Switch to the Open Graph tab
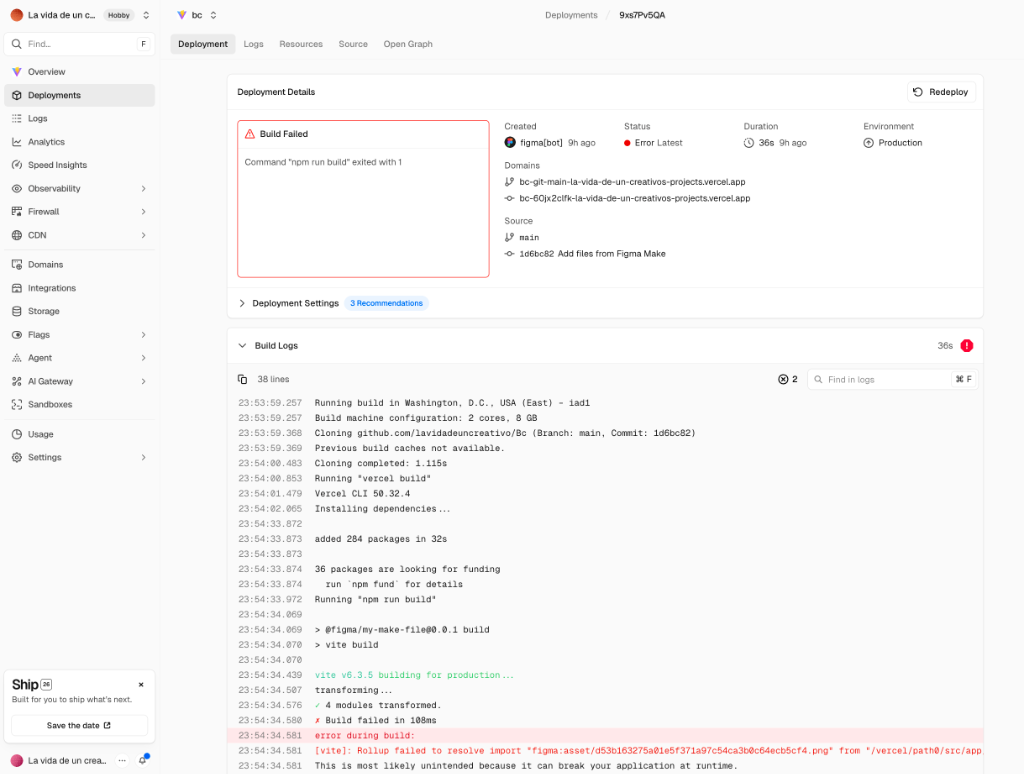The height and width of the screenshot is (774, 1024). (408, 44)
